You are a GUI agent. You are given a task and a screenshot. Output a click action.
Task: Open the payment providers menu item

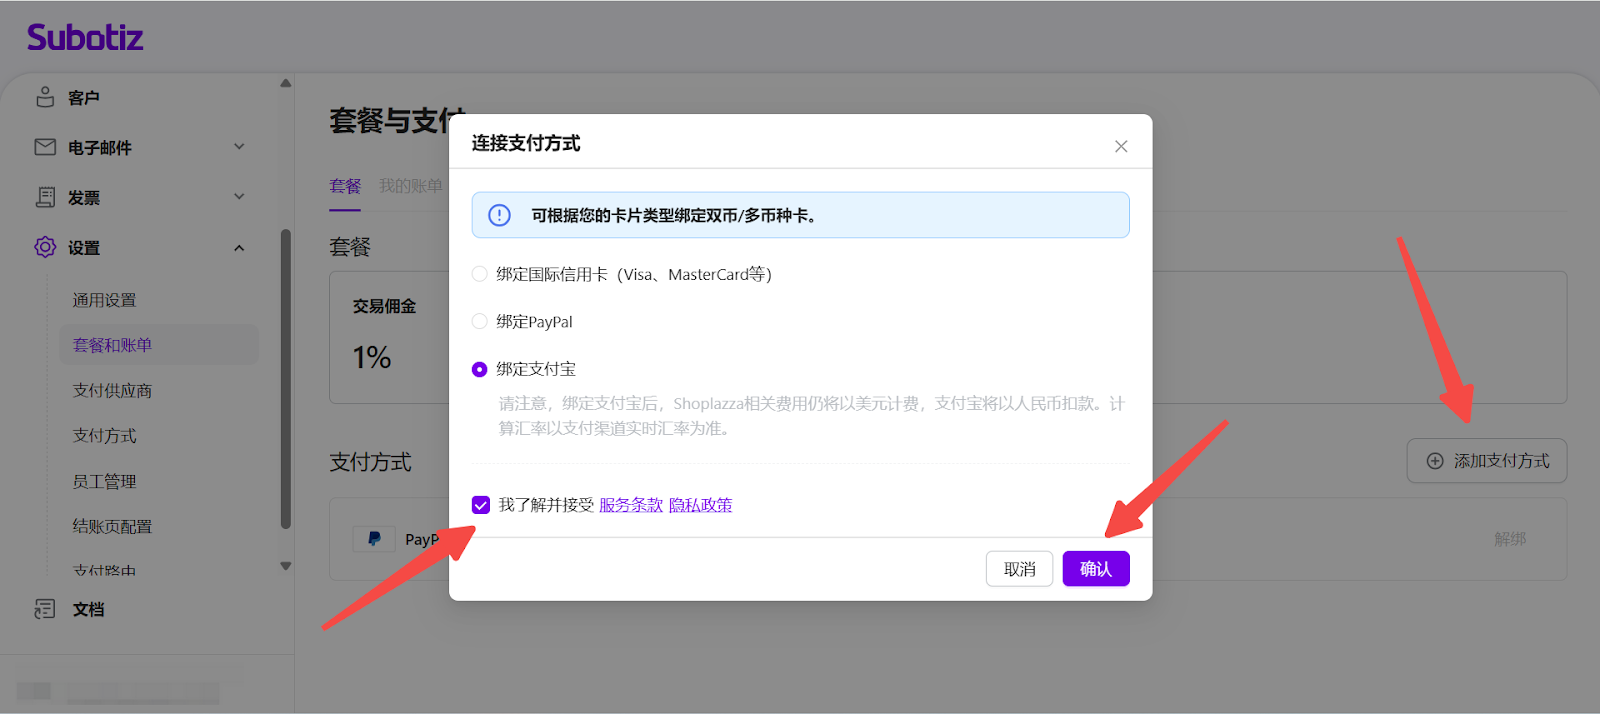pos(112,390)
